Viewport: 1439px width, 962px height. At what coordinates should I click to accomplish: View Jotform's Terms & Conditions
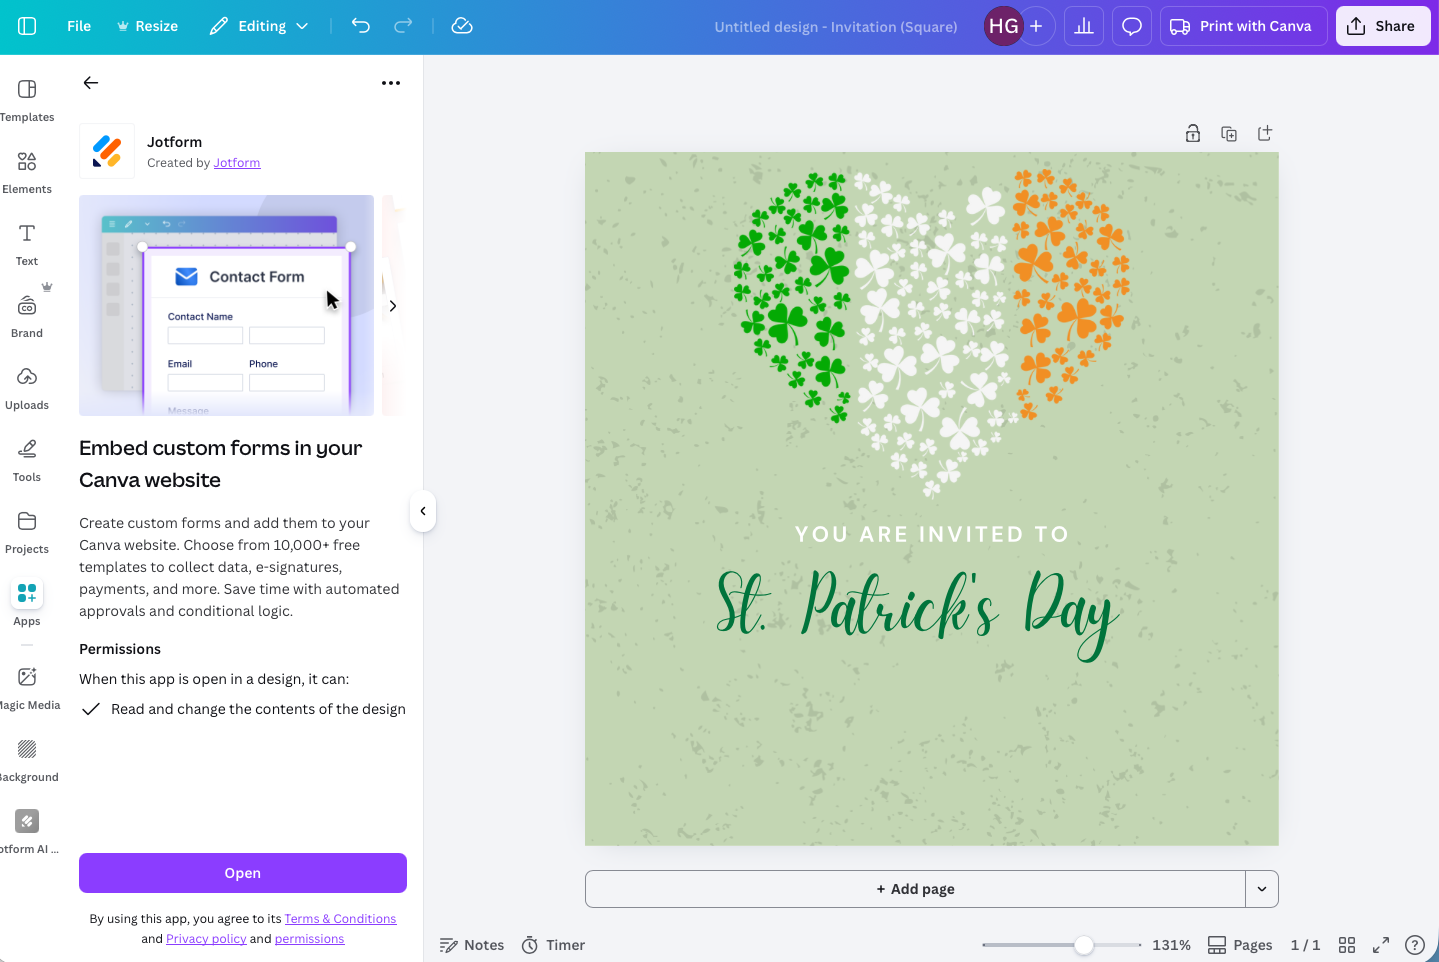340,918
